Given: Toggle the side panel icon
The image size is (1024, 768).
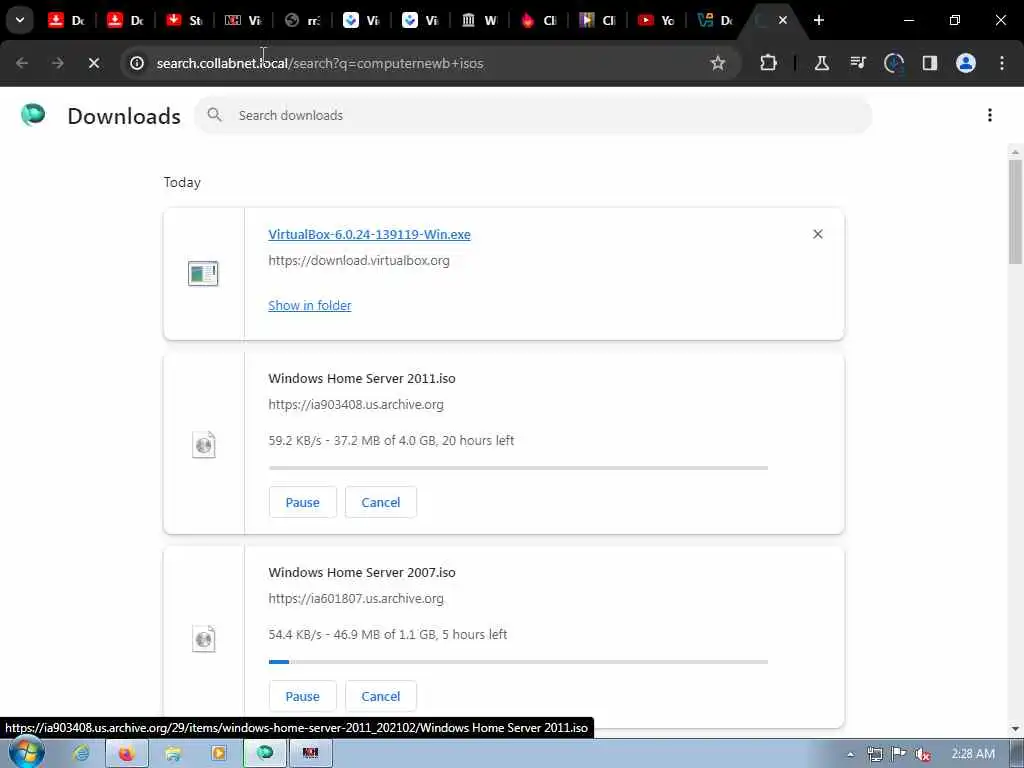Looking at the screenshot, I should click(929, 63).
